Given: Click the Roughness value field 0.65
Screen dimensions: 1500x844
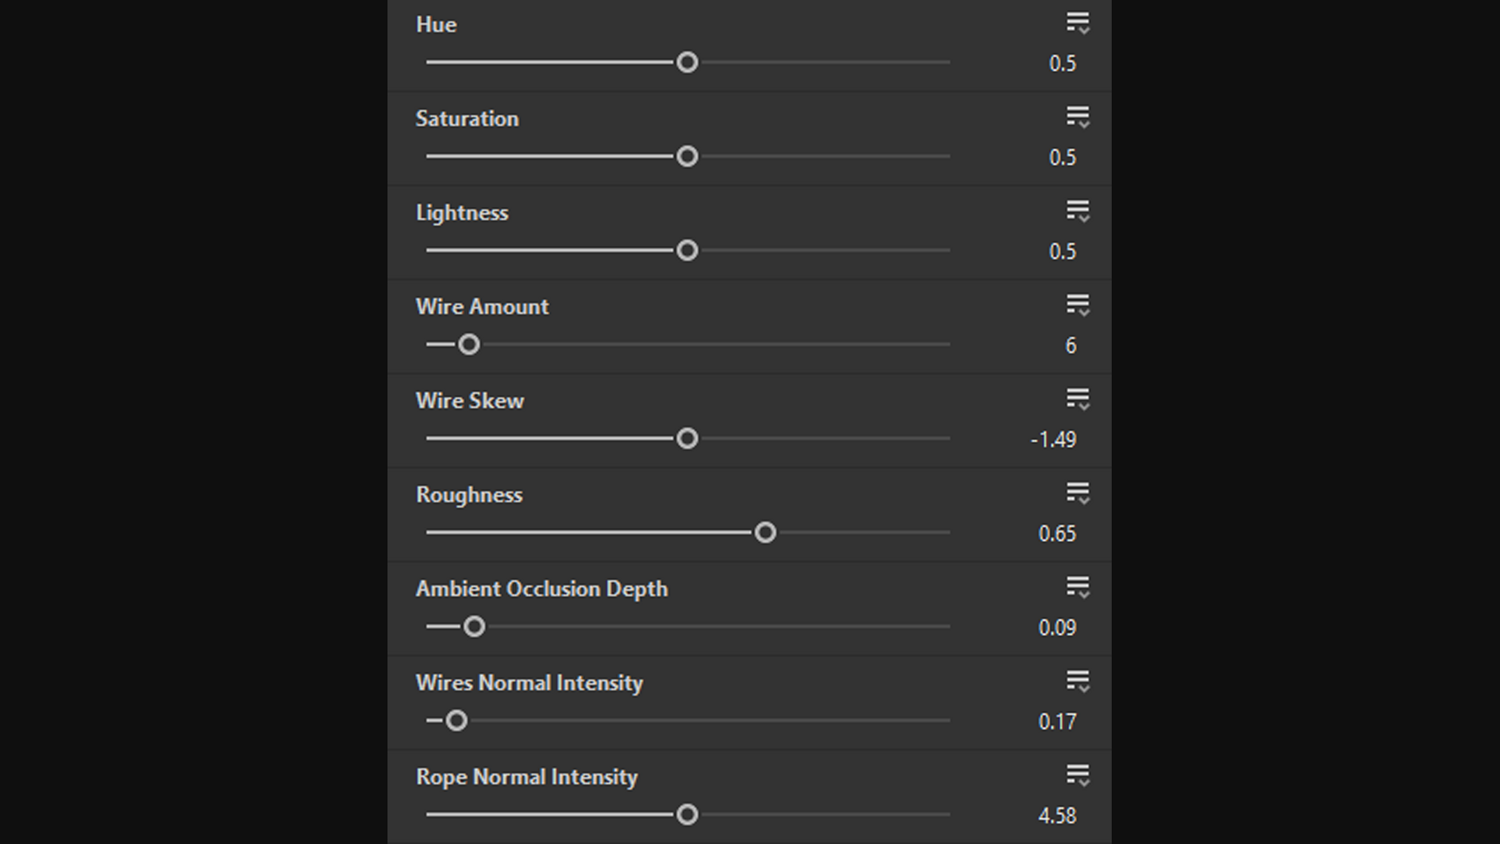Looking at the screenshot, I should pos(1057,534).
